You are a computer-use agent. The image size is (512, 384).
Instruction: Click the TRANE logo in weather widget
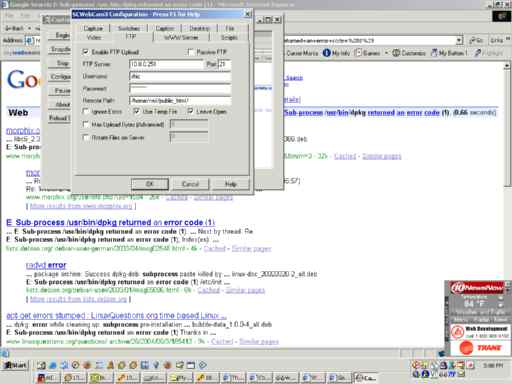coord(480,348)
